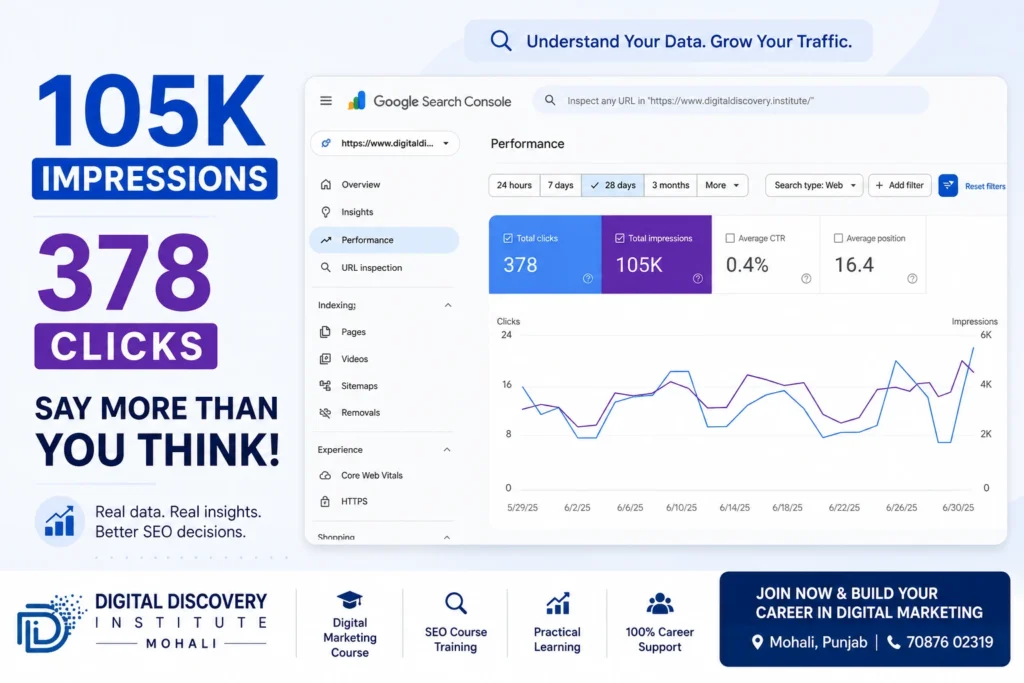
Task: Click the Digital Marketing Course graduation cap icon
Action: click(x=349, y=599)
